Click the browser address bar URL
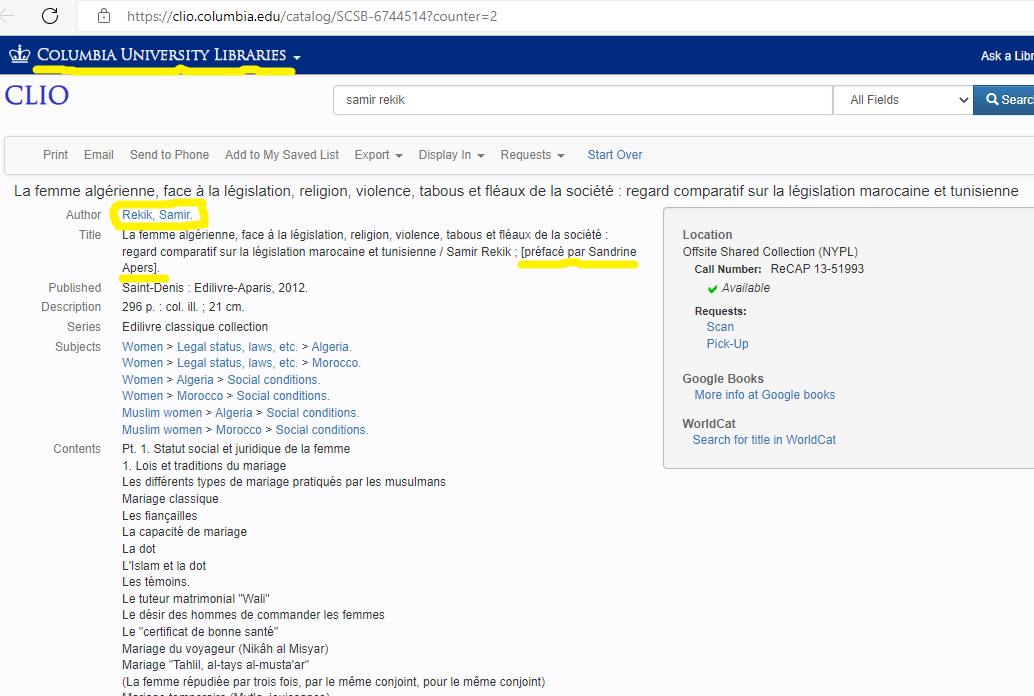 point(312,16)
